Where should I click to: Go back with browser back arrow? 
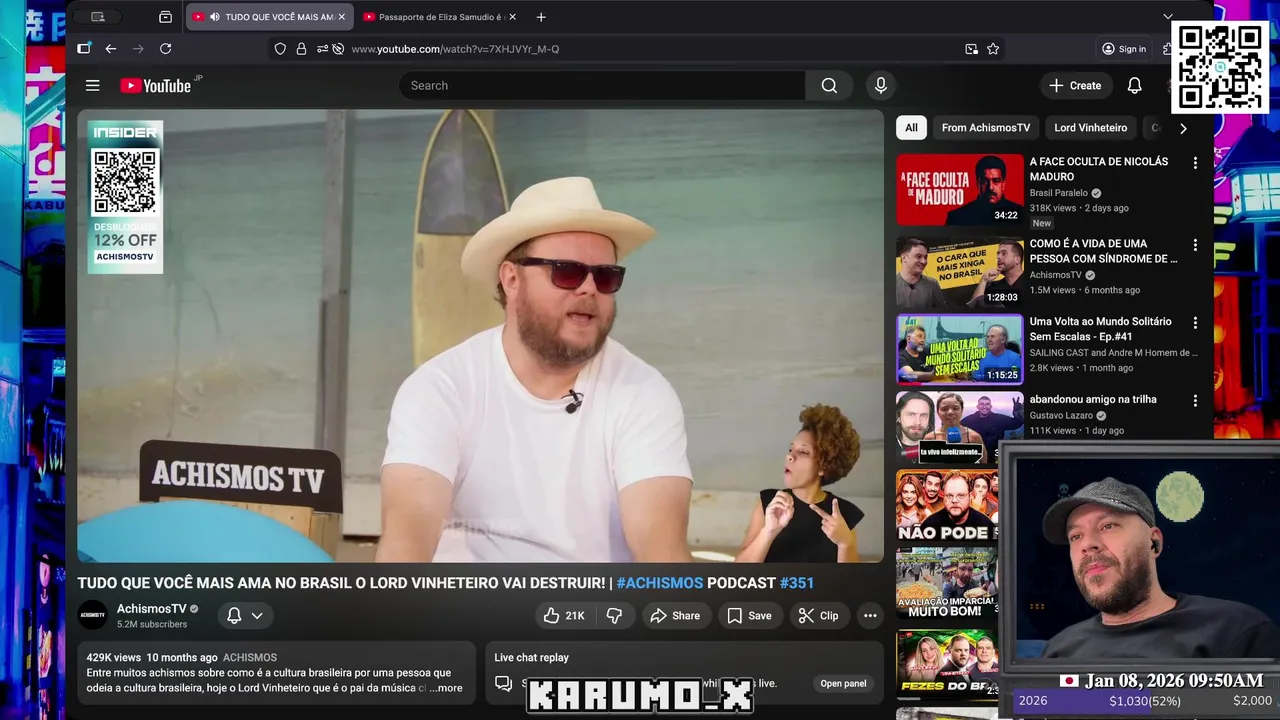pos(110,49)
